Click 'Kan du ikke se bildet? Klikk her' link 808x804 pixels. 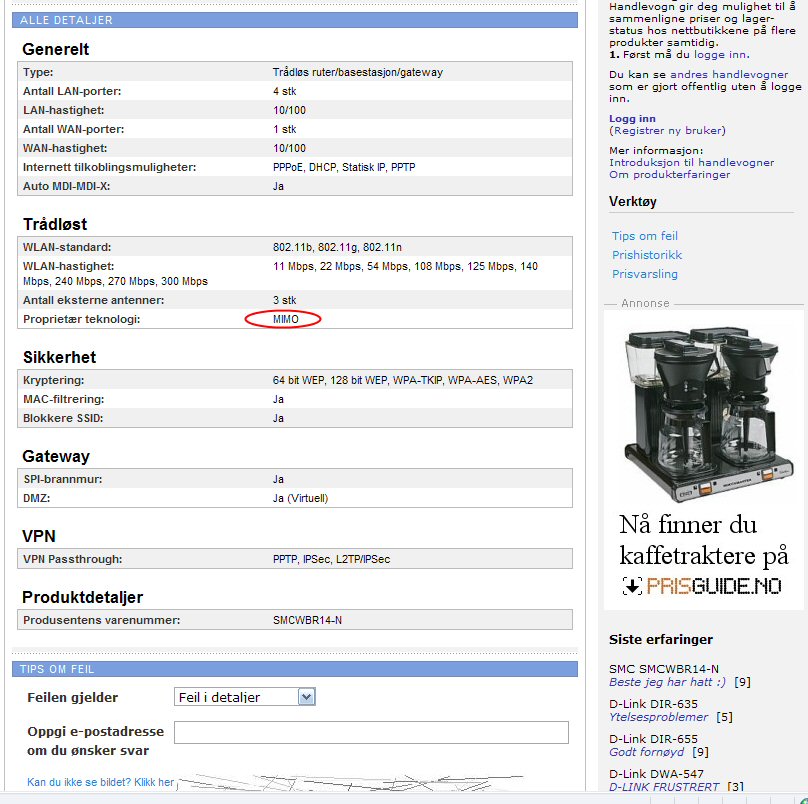(100, 782)
